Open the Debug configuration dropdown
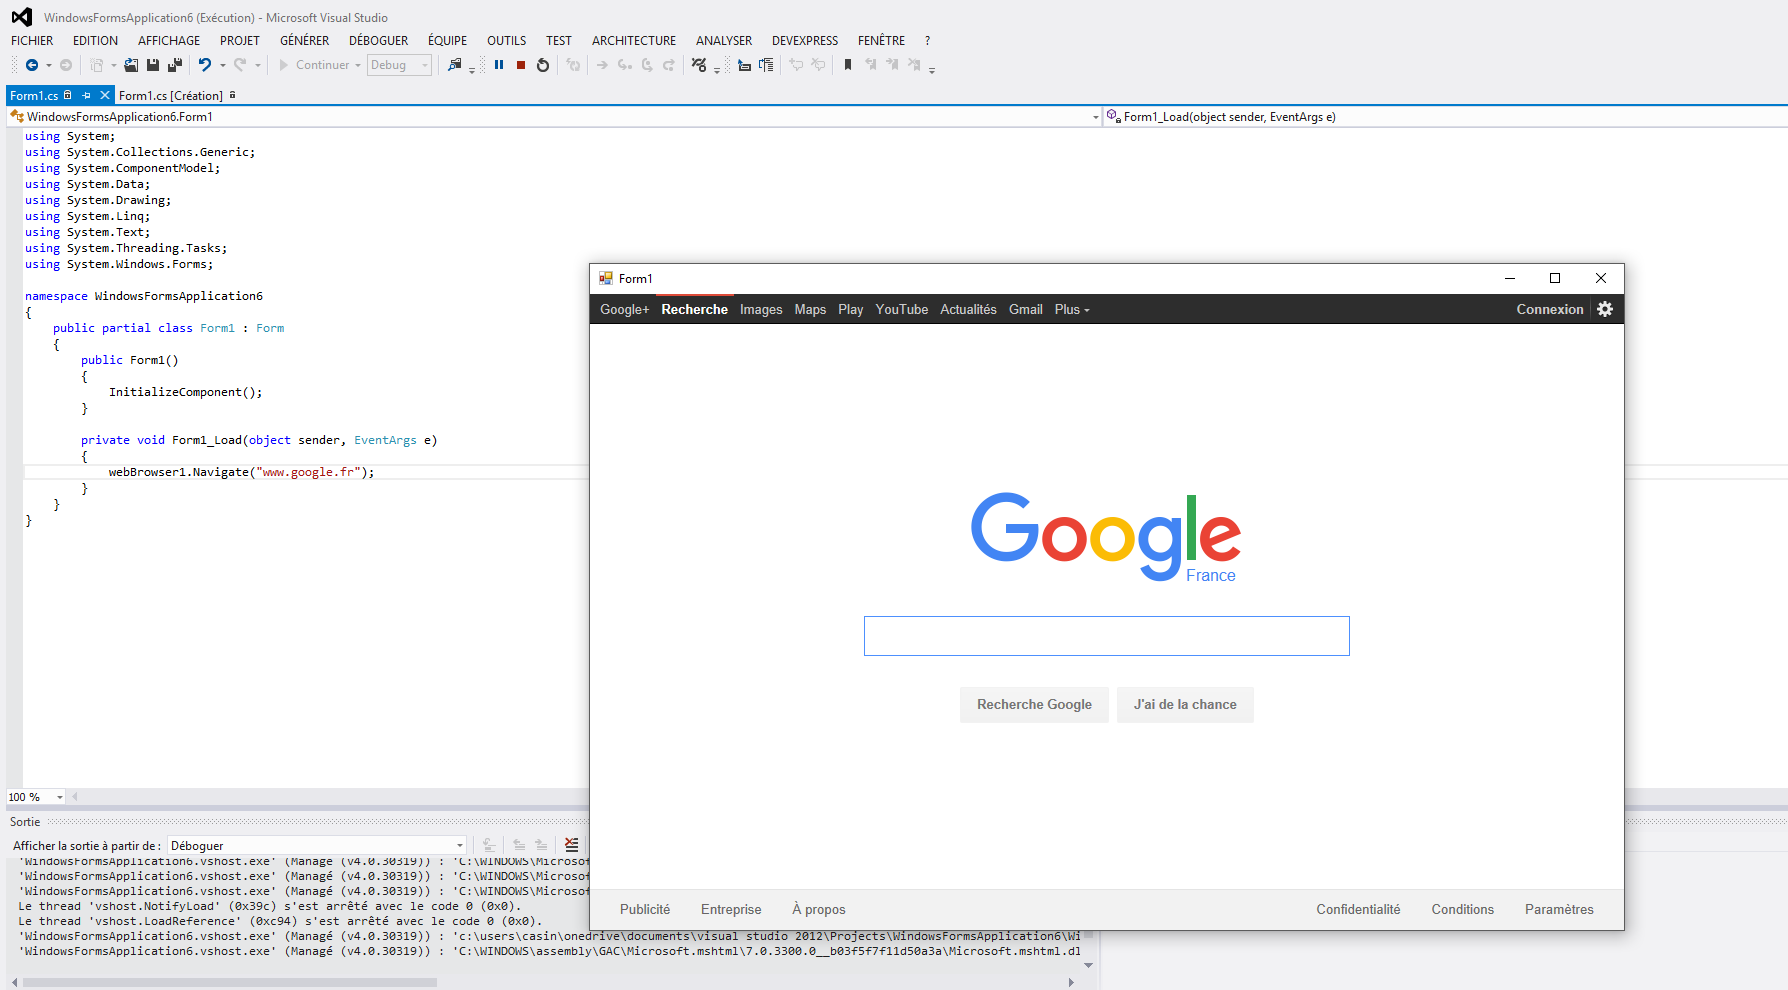 (399, 65)
